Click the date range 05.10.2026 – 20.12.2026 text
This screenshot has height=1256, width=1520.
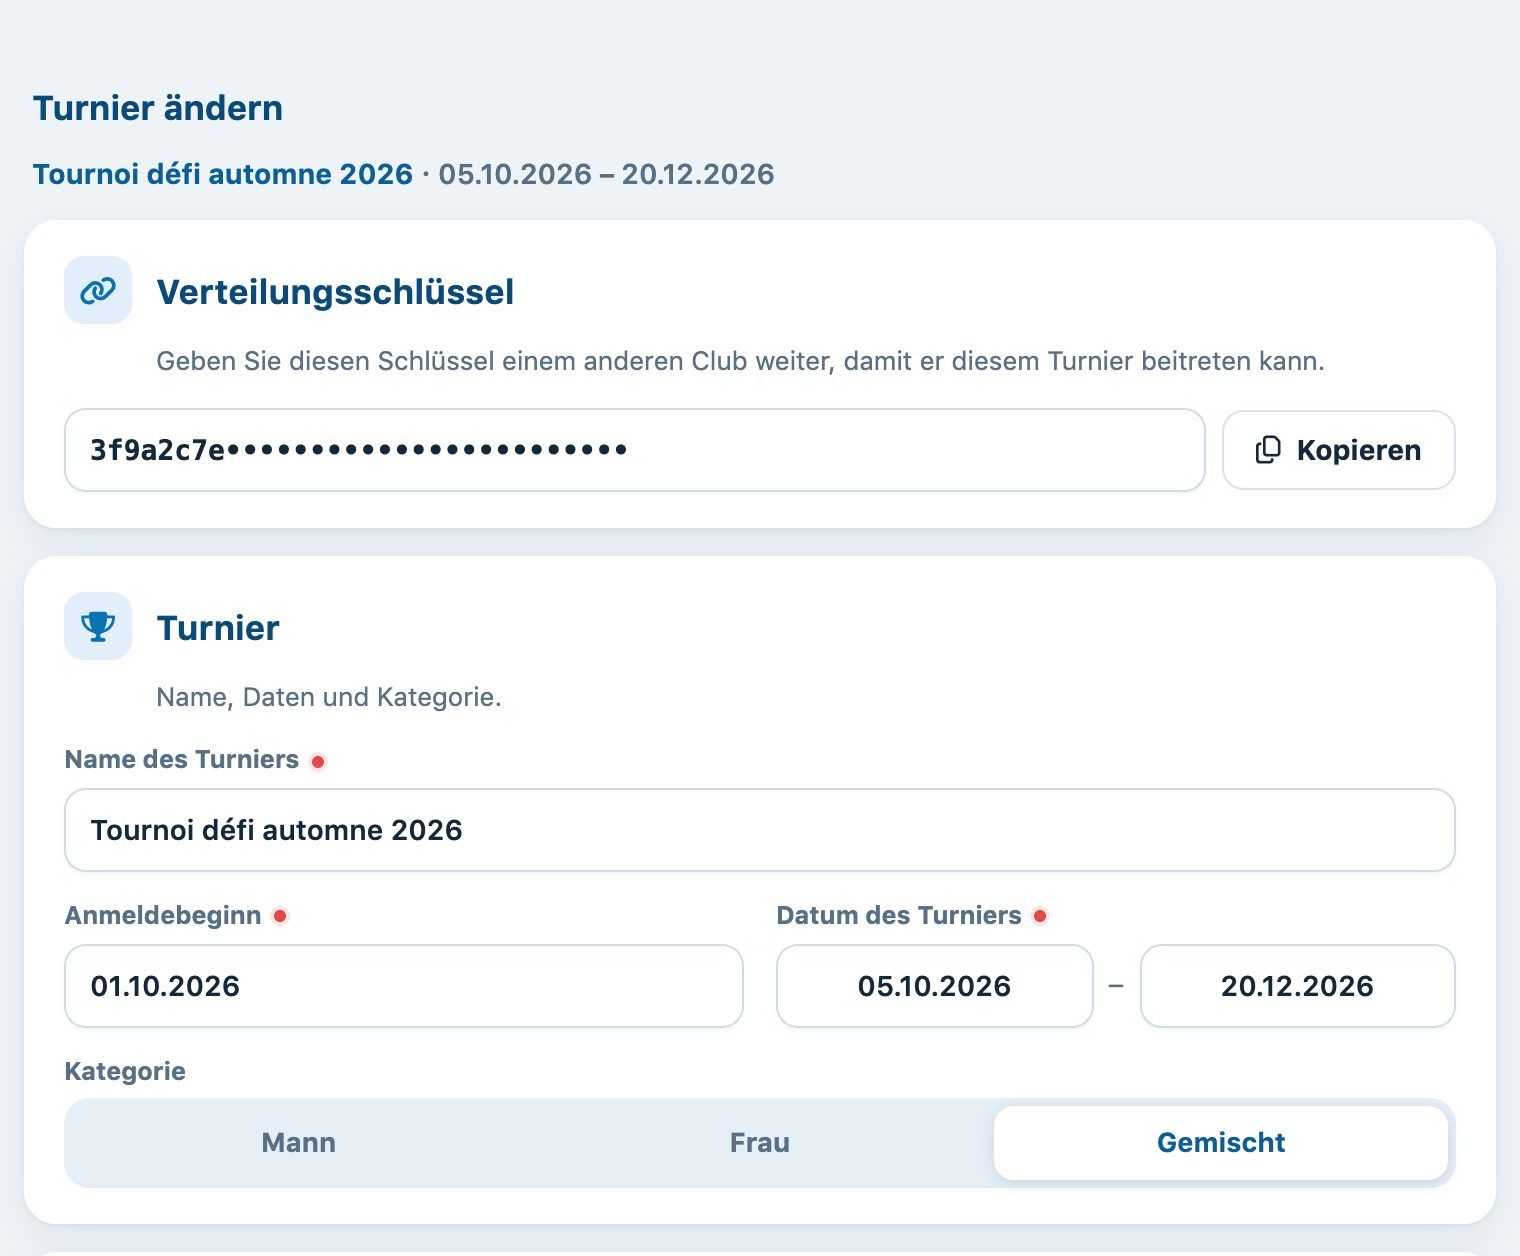(x=606, y=174)
